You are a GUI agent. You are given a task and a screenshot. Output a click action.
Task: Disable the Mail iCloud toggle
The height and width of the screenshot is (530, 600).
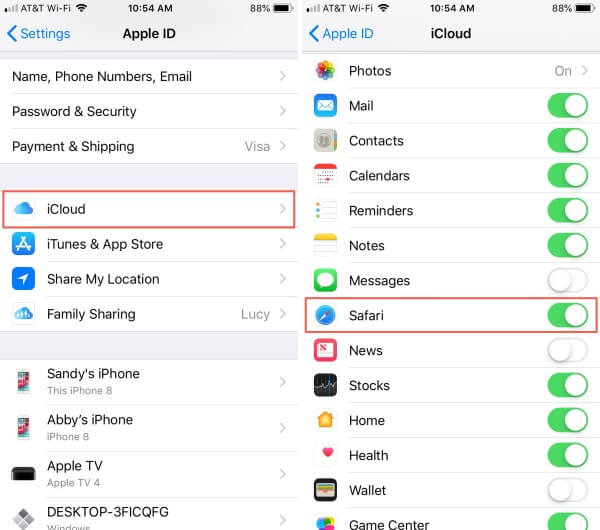coord(567,106)
